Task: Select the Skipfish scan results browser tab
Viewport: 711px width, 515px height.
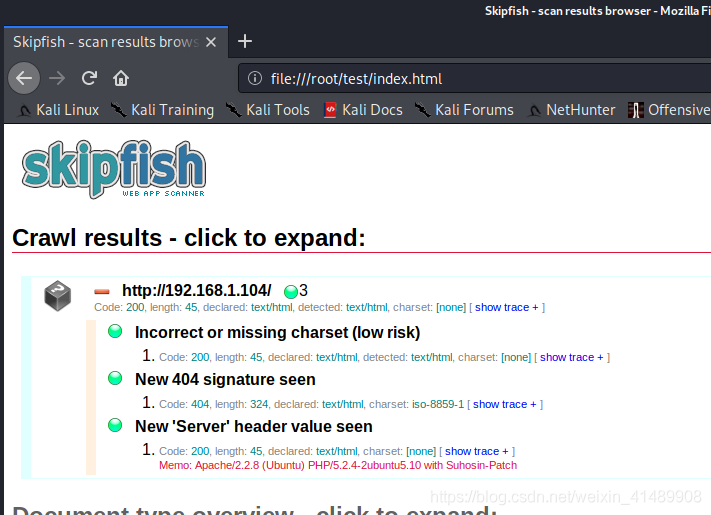Action: 116,42
